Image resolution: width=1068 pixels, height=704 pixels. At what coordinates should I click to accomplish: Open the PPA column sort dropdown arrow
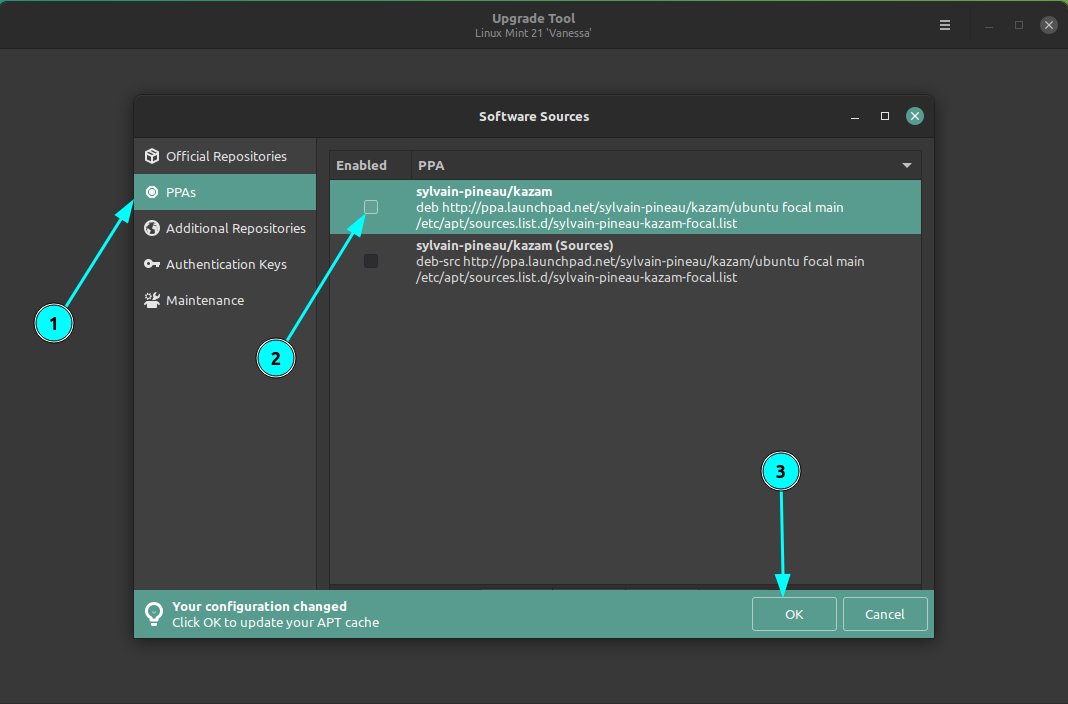click(907, 165)
